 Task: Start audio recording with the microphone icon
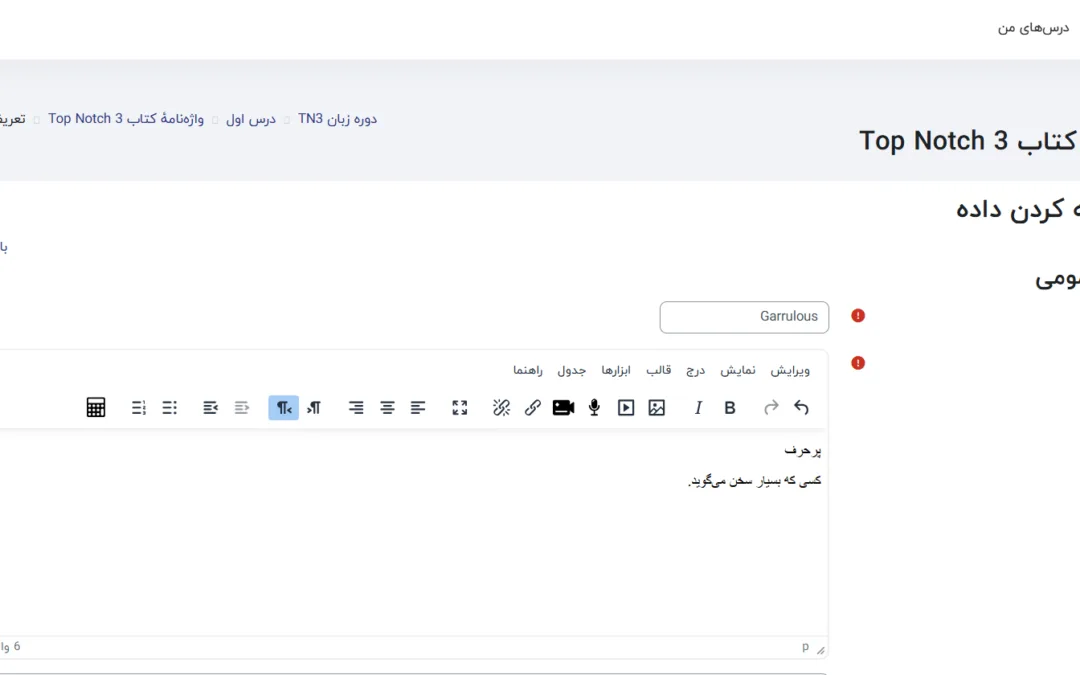[594, 408]
